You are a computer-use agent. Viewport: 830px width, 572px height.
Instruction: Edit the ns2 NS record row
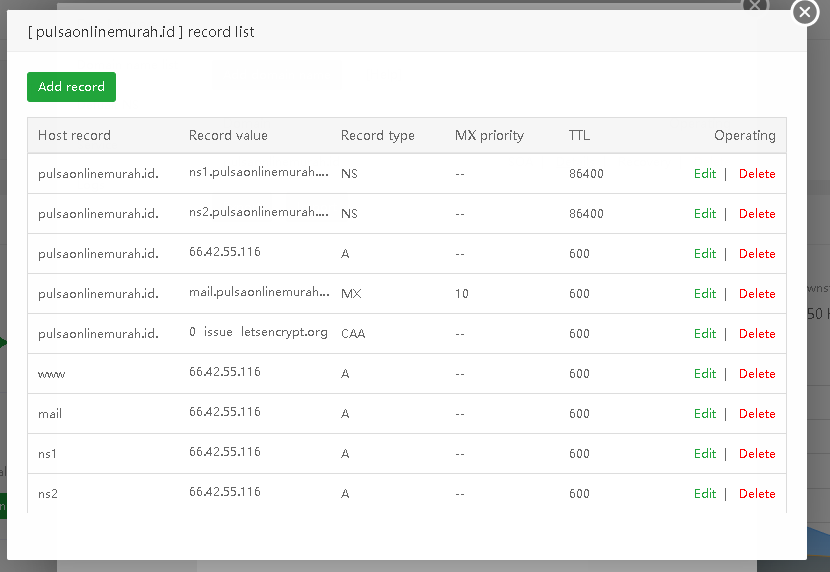tap(705, 214)
